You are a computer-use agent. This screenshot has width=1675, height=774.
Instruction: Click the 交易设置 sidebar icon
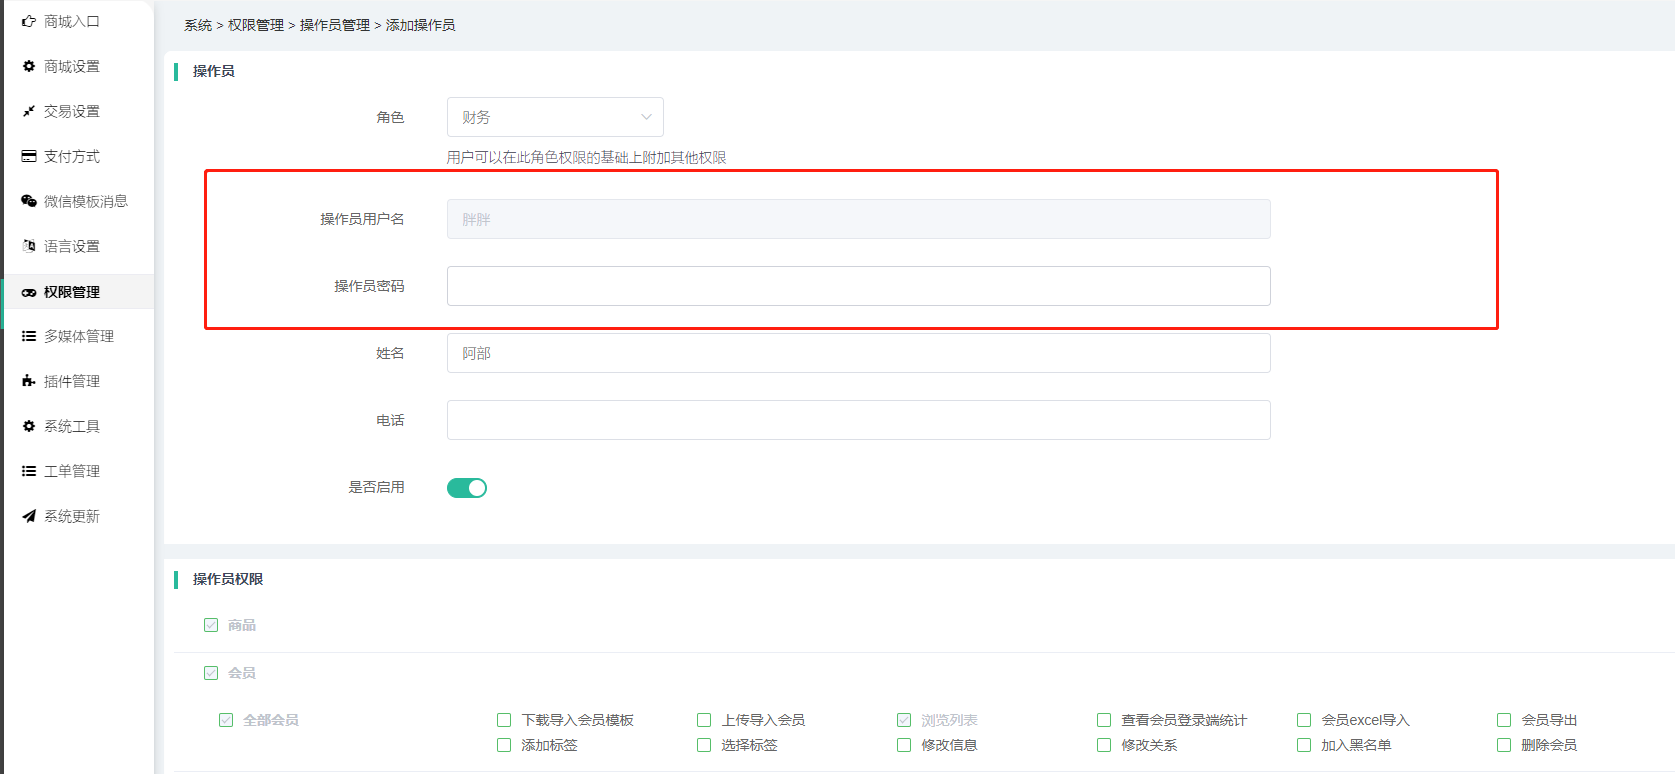tap(29, 111)
